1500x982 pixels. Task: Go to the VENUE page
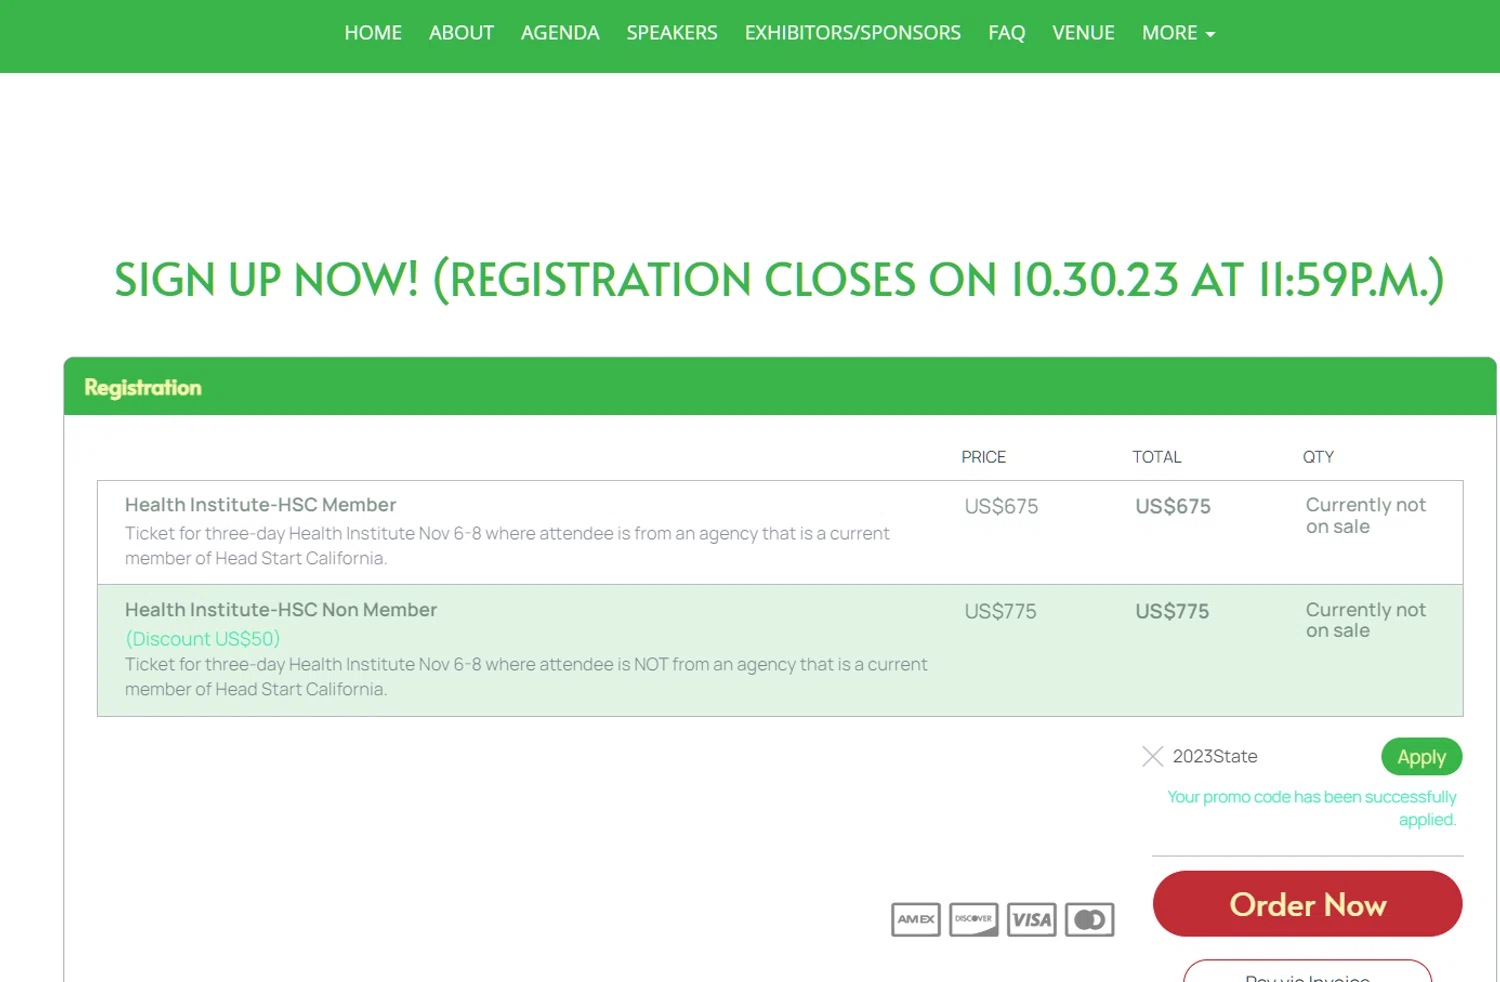1083,33
